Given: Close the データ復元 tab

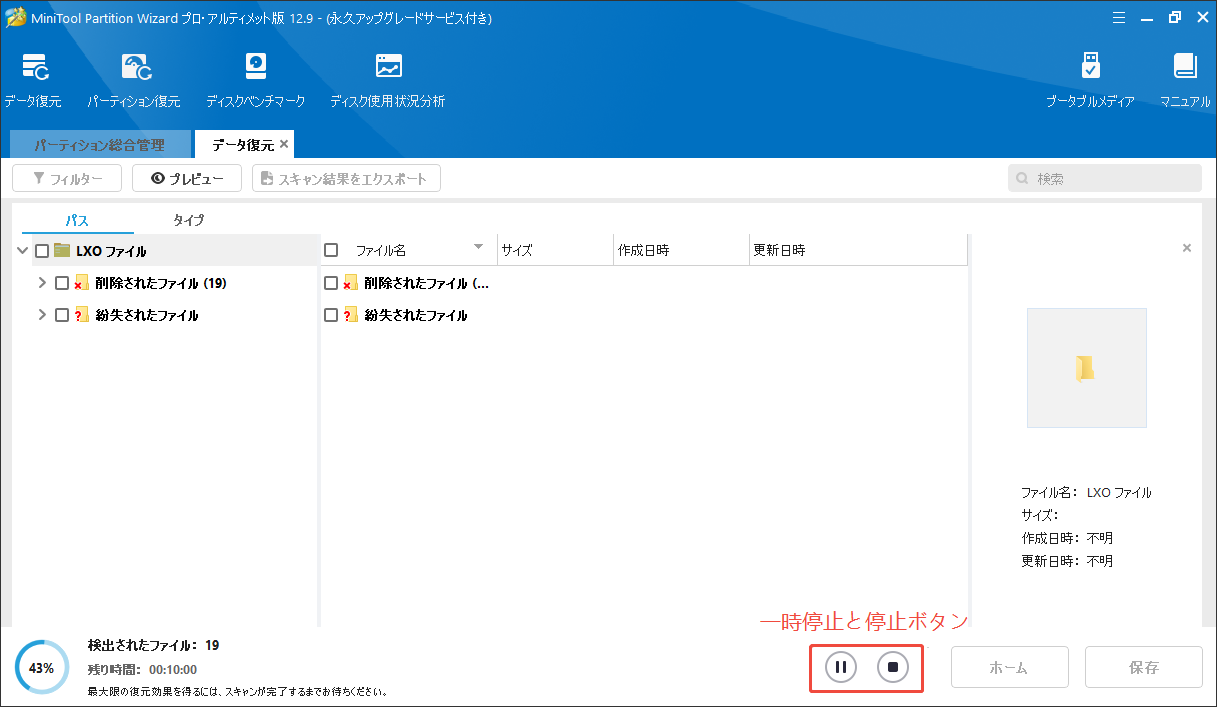Looking at the screenshot, I should 284,145.
